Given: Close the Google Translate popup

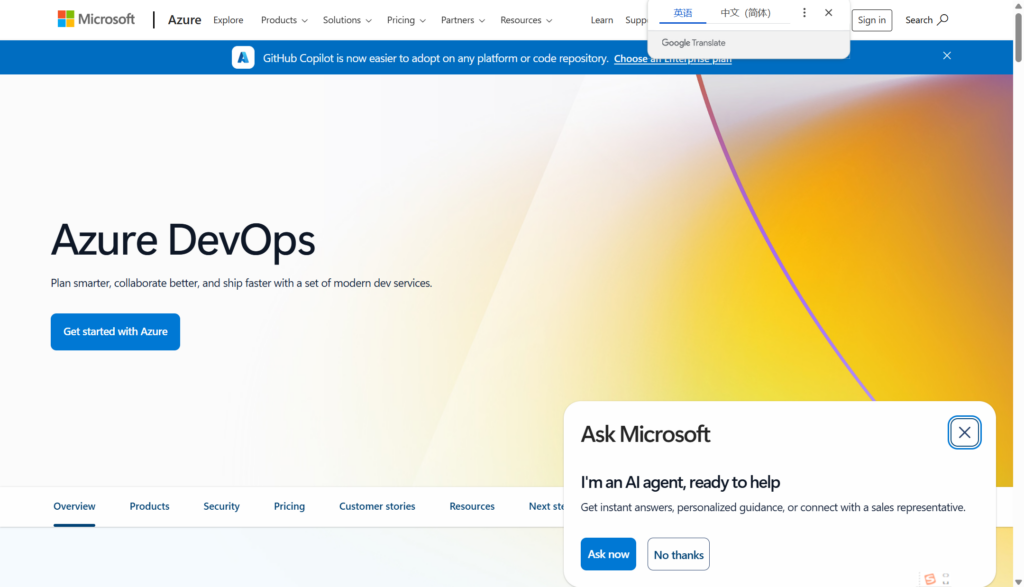Looking at the screenshot, I should pyautogui.click(x=828, y=13).
